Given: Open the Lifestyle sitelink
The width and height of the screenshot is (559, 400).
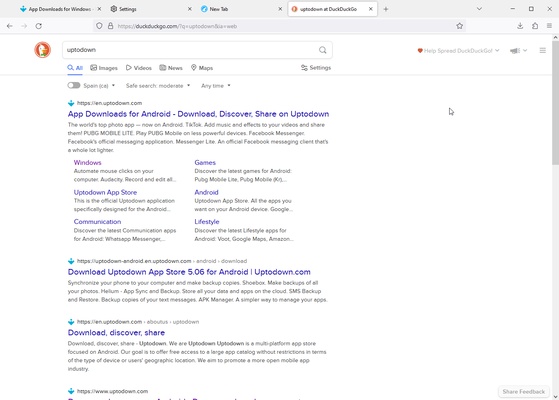Looking at the screenshot, I should pyautogui.click(x=207, y=222).
